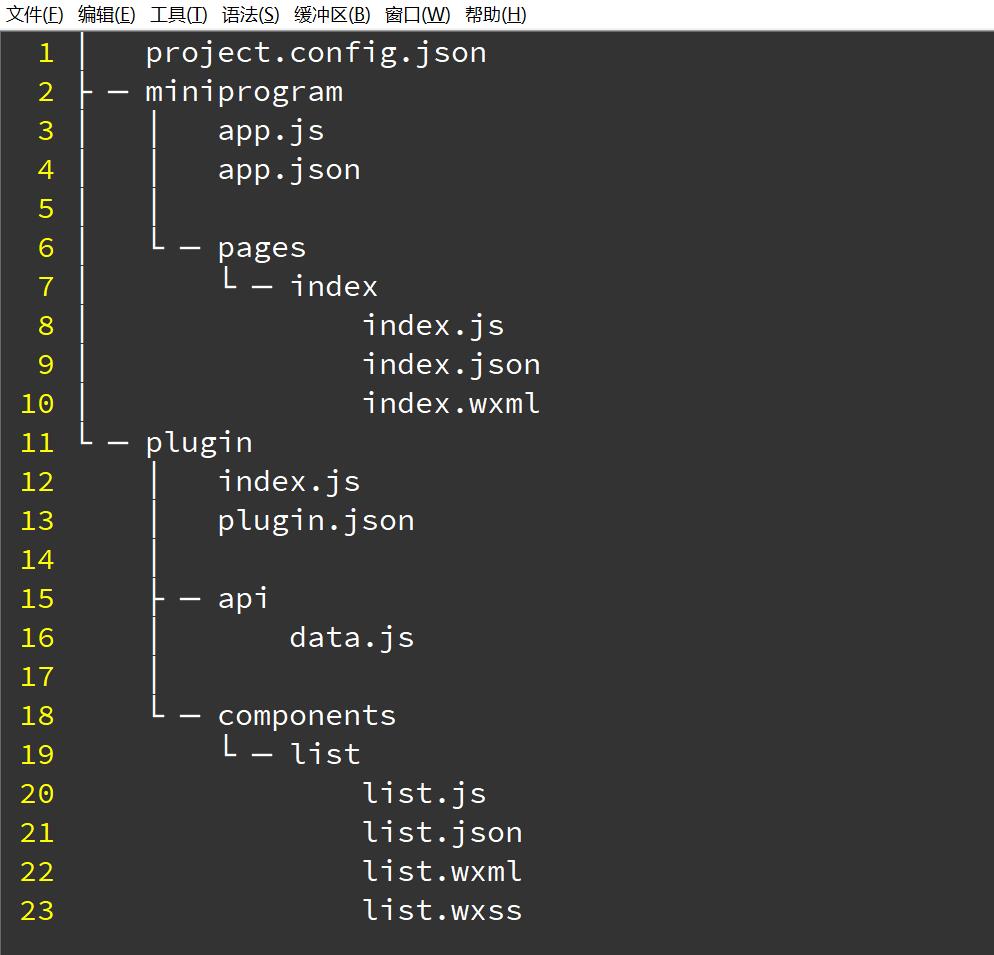This screenshot has width=994, height=955.
Task: Click the data.js text
Action: coord(352,639)
